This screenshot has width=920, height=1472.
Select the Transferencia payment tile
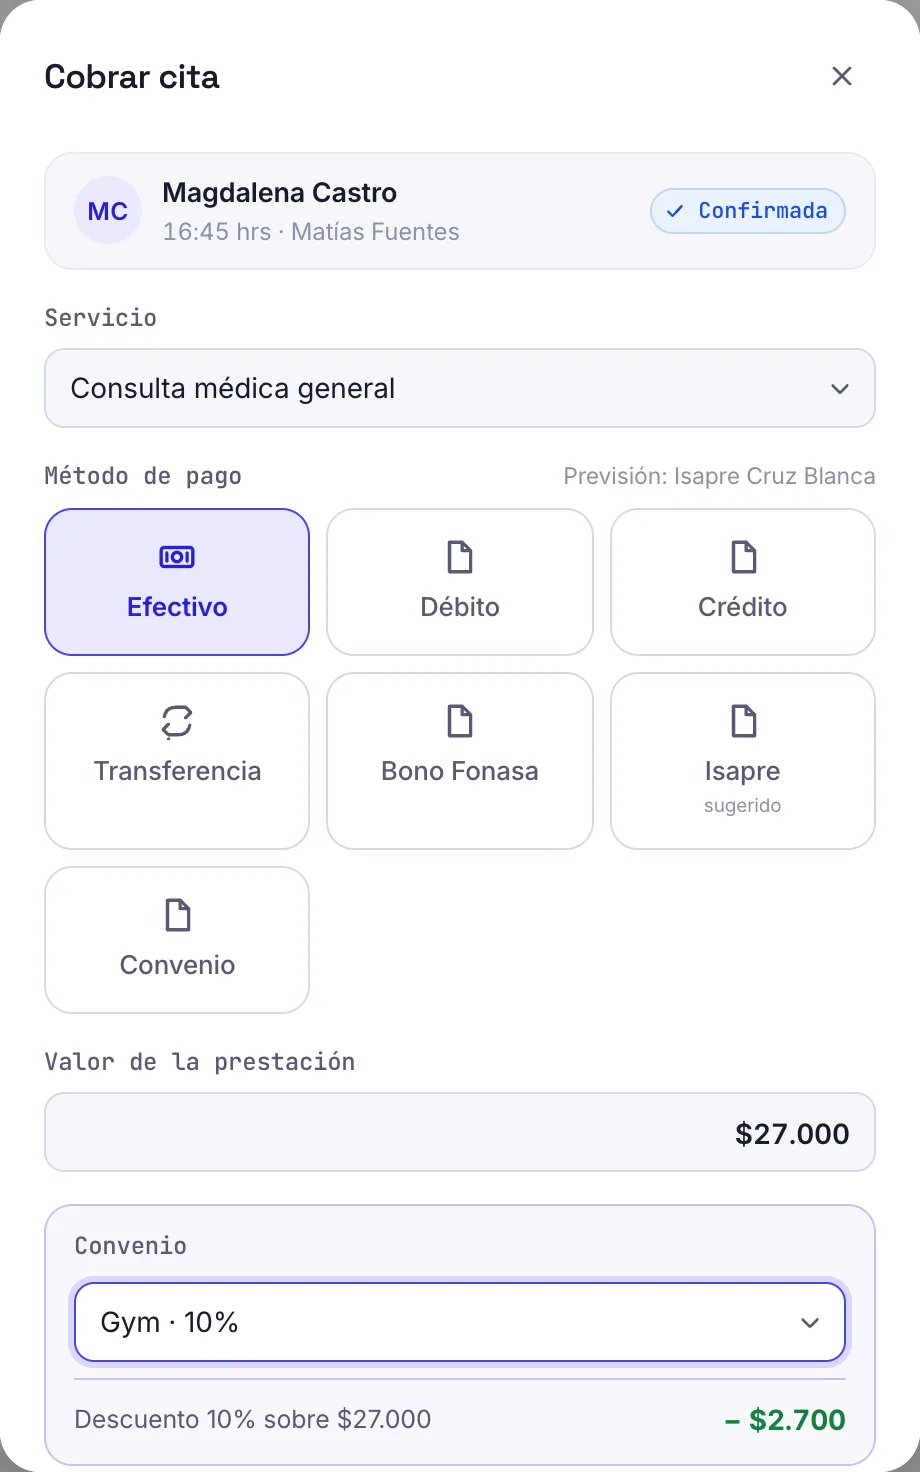(x=177, y=761)
